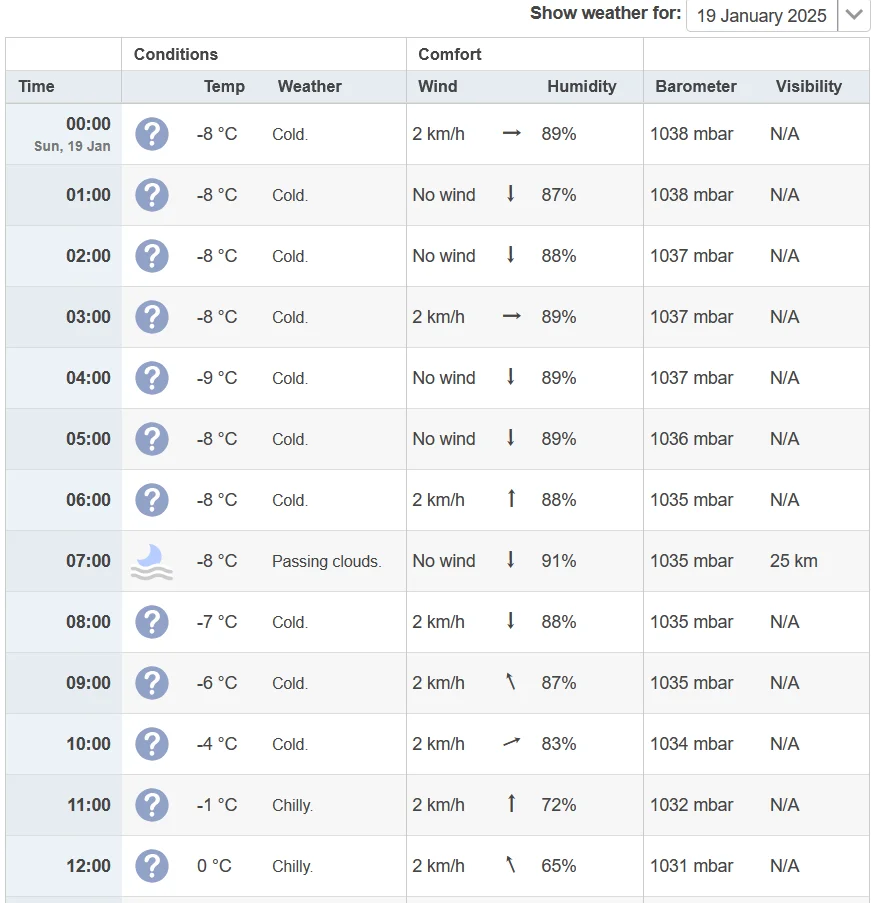Click the question mark icon at 12:00
This screenshot has height=903, width=871.
click(152, 866)
